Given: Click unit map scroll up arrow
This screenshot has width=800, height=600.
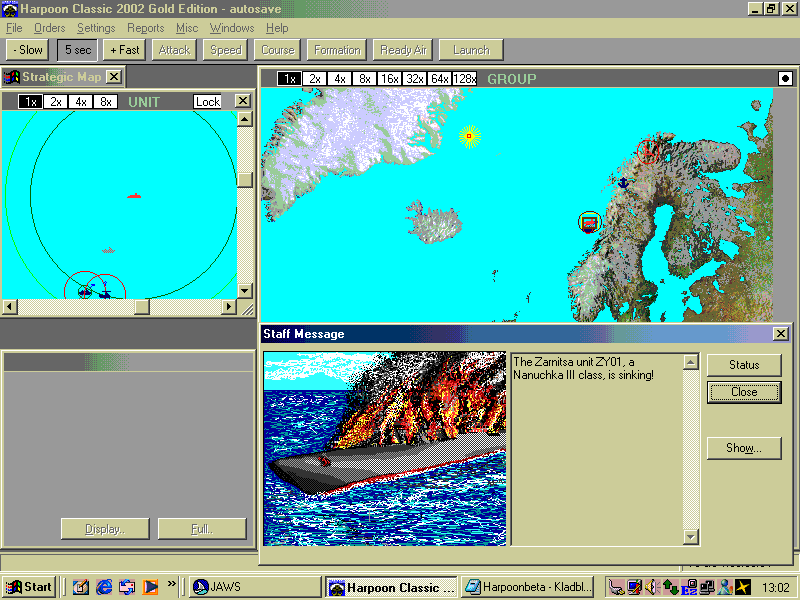Looking at the screenshot, I should click(x=245, y=119).
